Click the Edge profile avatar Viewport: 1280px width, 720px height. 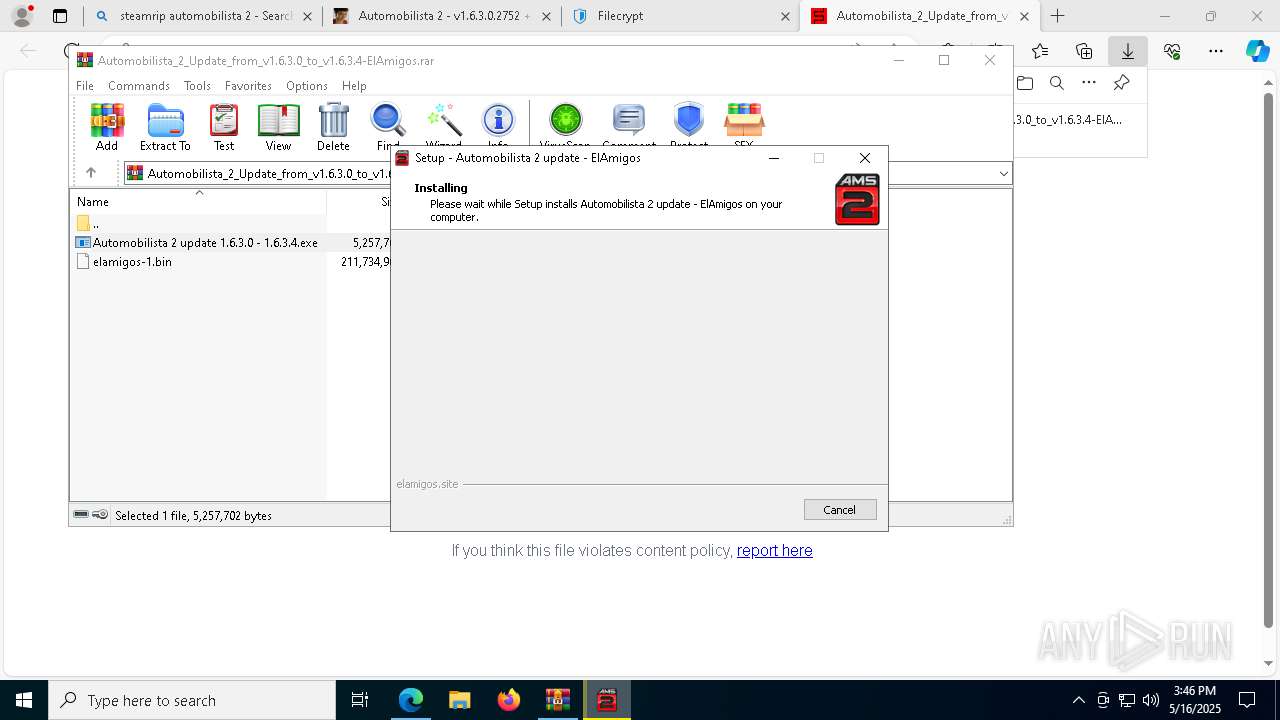pos(22,16)
